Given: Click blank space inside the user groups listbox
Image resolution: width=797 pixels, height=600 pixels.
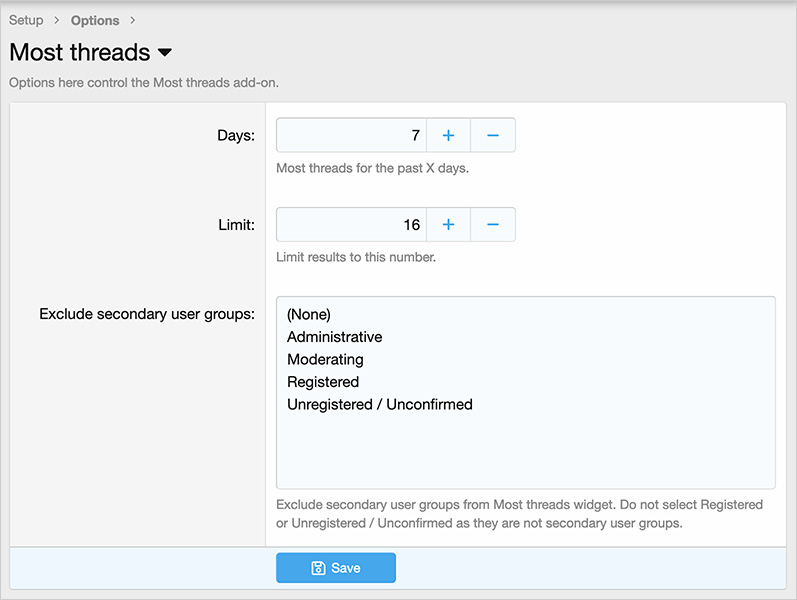Looking at the screenshot, I should (x=525, y=455).
